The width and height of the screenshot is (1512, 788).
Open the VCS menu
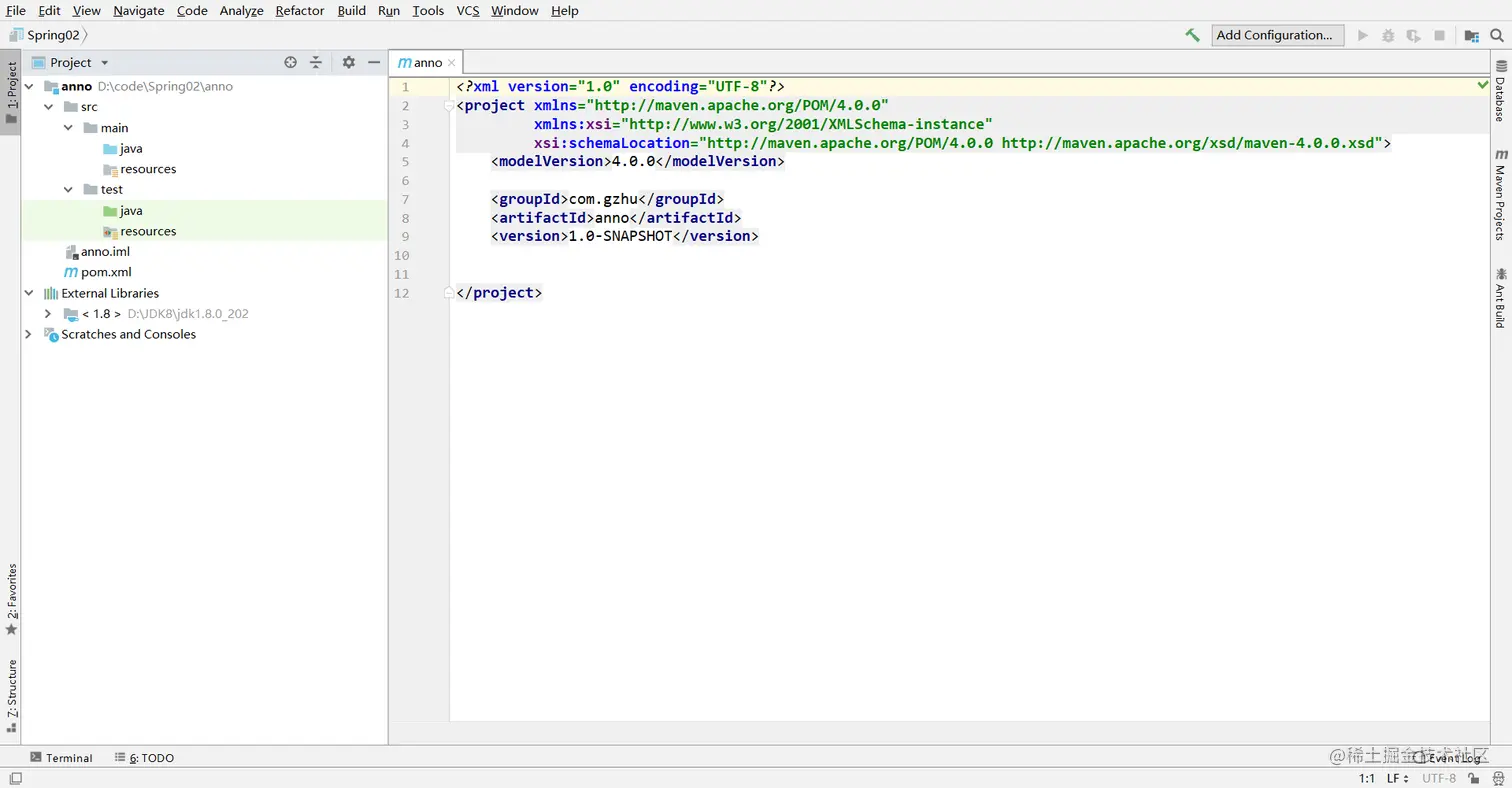[468, 11]
